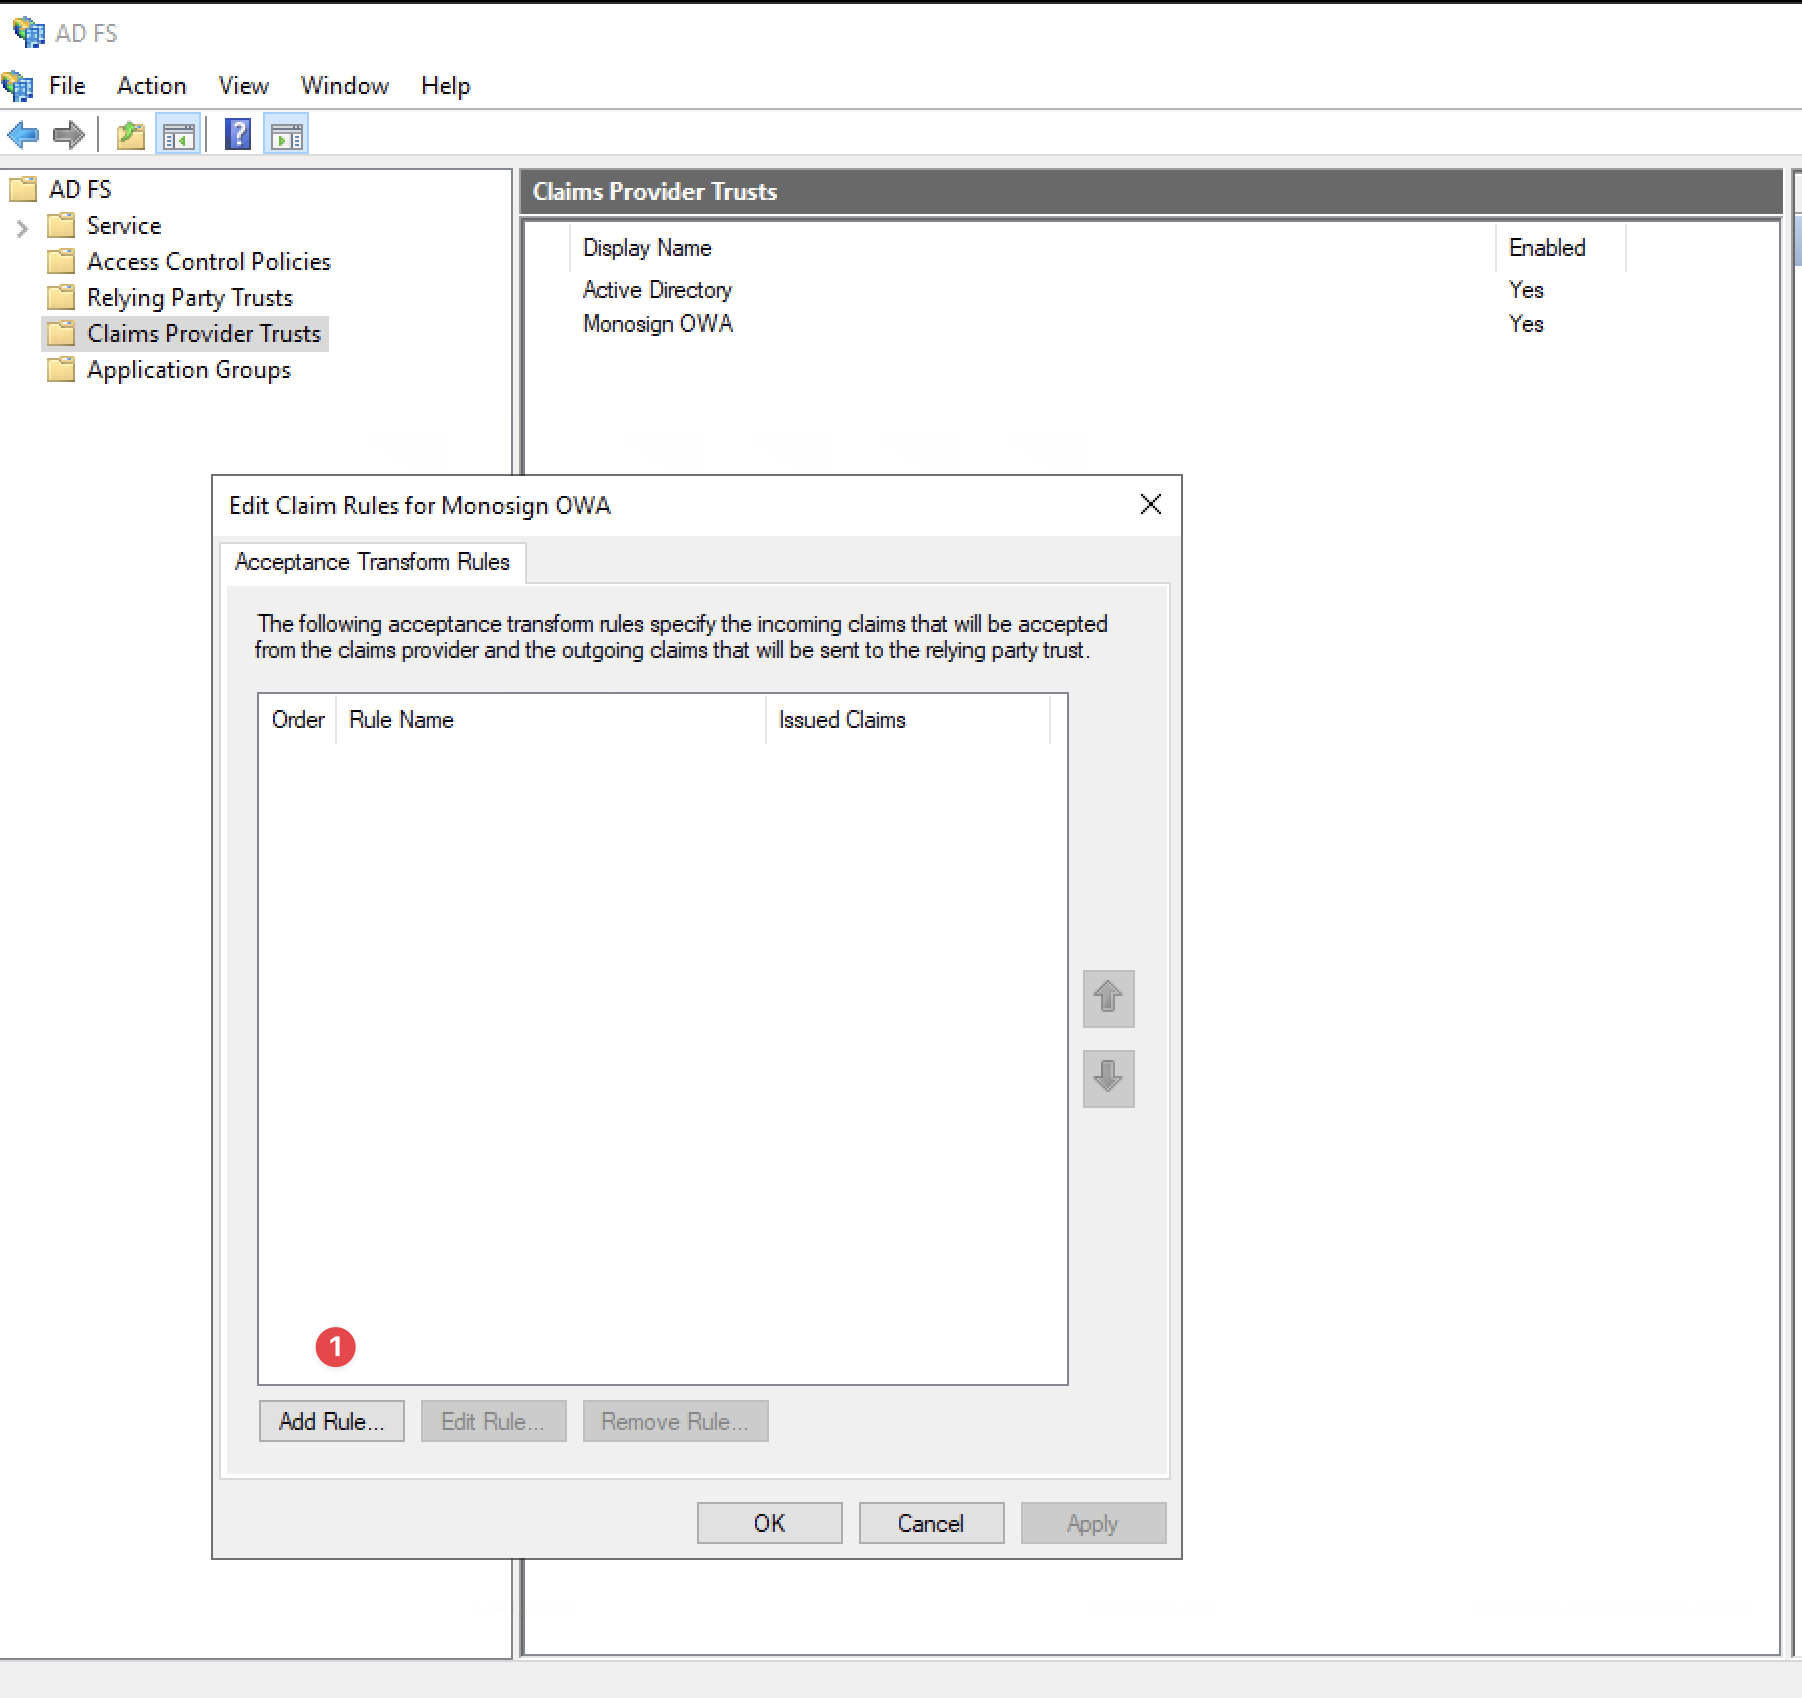Navigate back using the Back arrow icon
The image size is (1802, 1698).
[23, 134]
